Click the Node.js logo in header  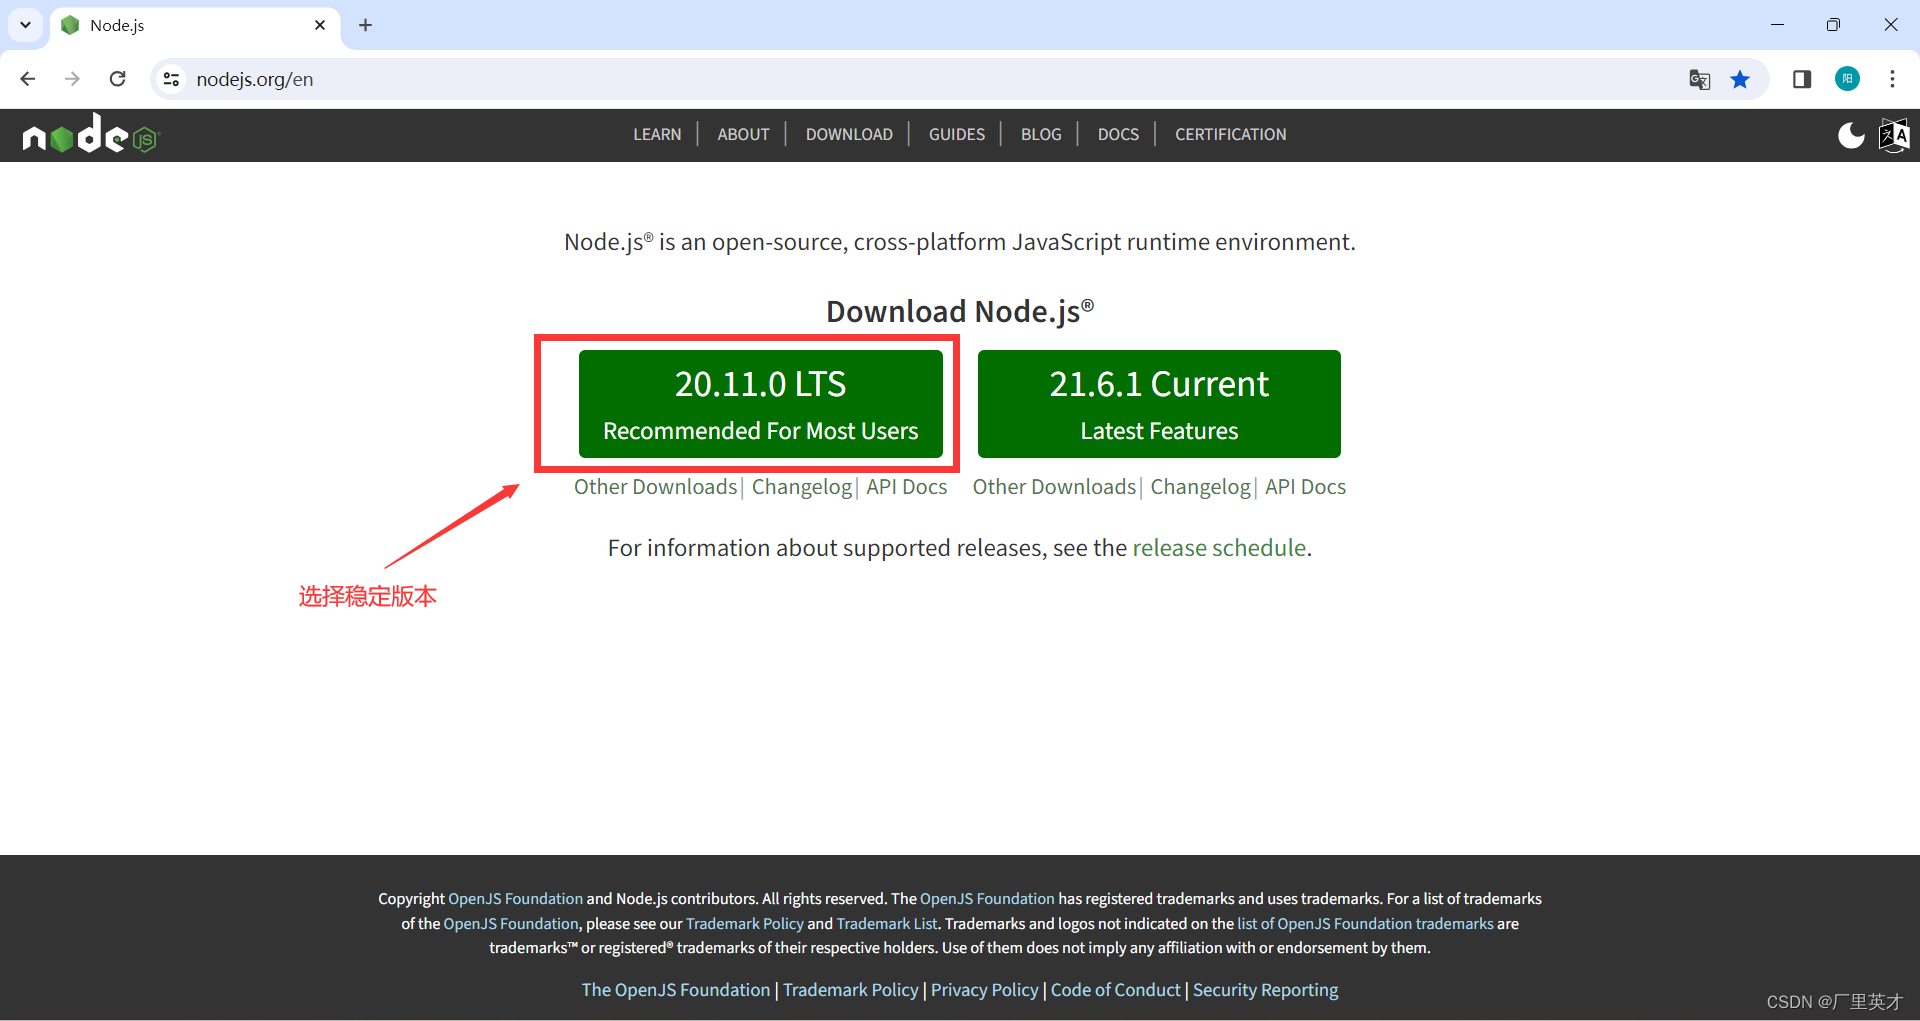[x=90, y=134]
